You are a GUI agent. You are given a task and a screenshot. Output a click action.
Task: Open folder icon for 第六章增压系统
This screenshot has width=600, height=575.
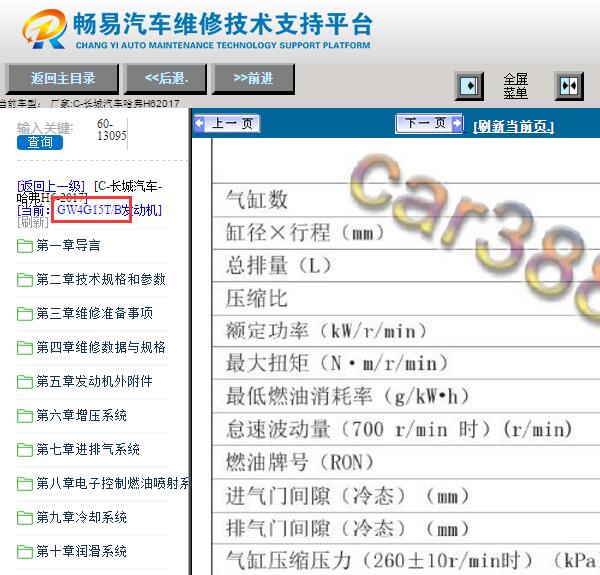pyautogui.click(x=25, y=415)
